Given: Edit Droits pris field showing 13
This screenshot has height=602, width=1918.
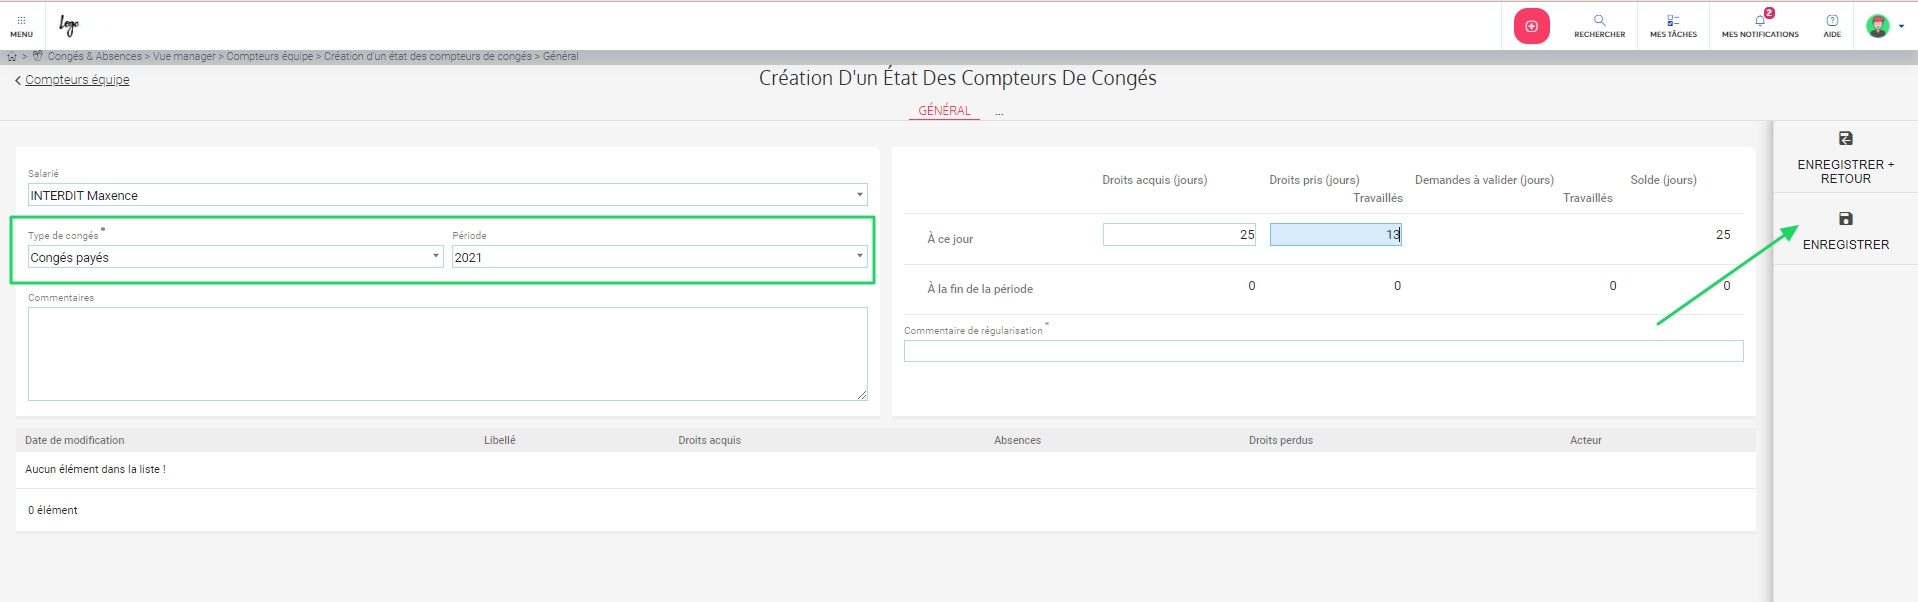Looking at the screenshot, I should 1336,234.
